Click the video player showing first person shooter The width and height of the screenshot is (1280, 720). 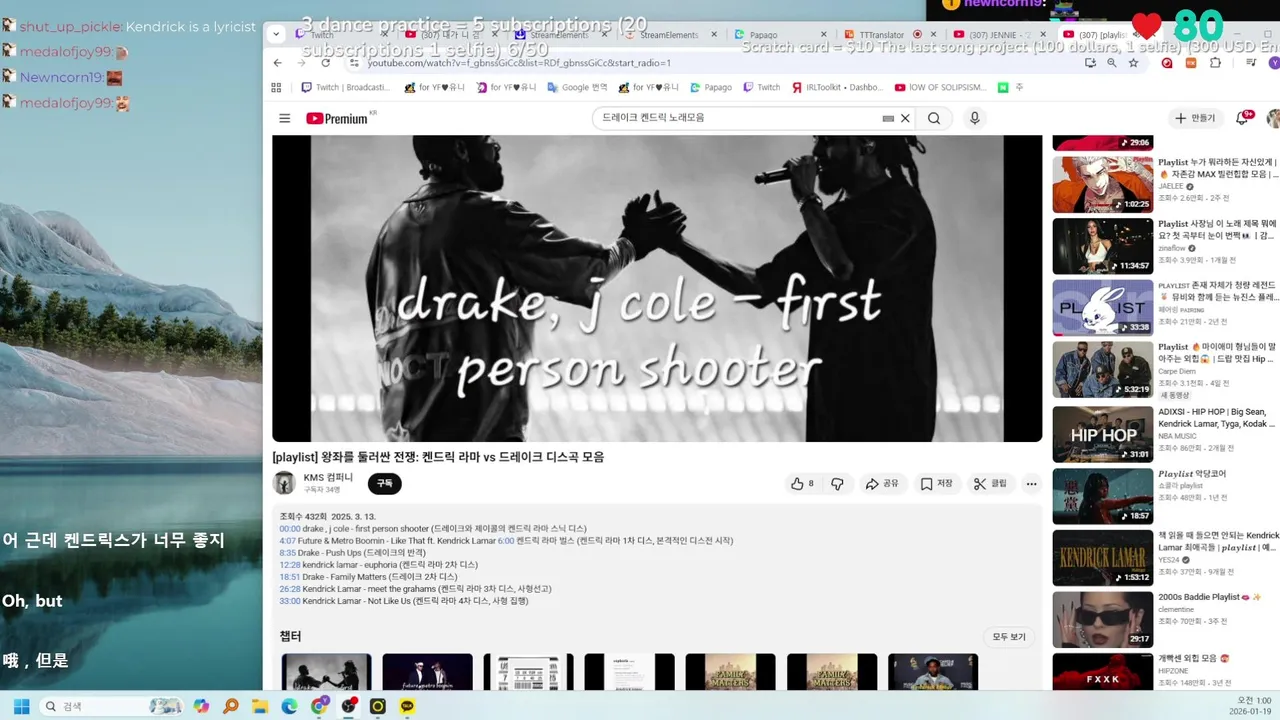(657, 288)
